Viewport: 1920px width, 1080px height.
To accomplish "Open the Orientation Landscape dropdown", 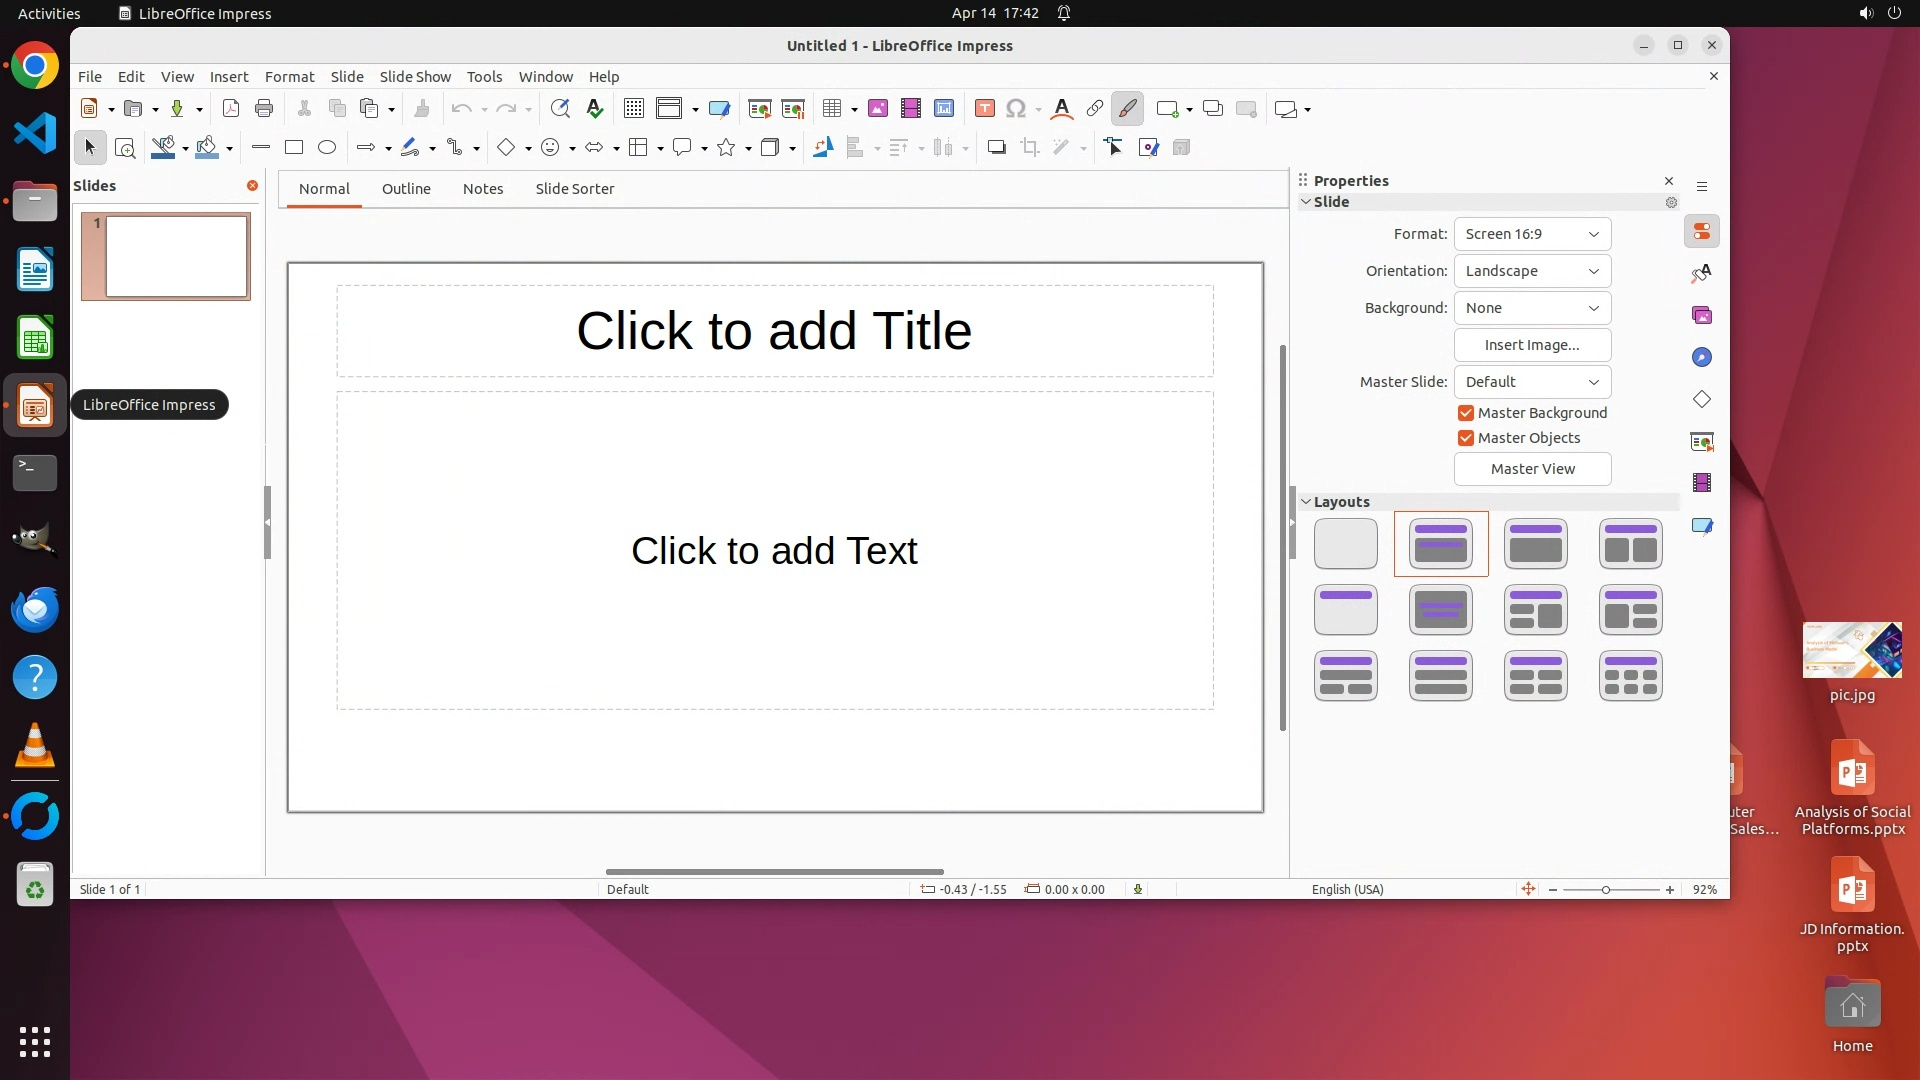I will click(x=1532, y=271).
